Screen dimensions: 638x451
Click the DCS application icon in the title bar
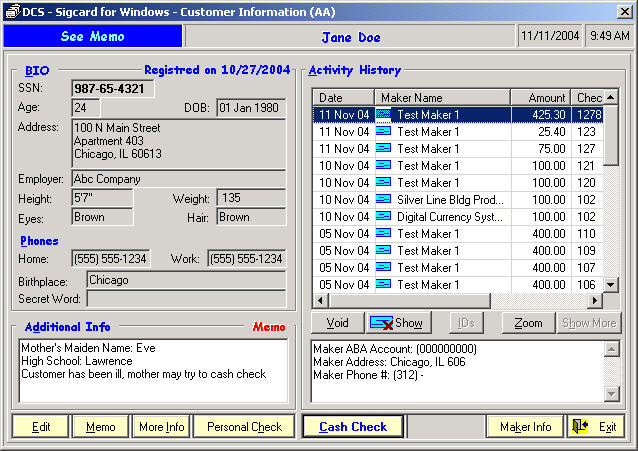(x=12, y=11)
